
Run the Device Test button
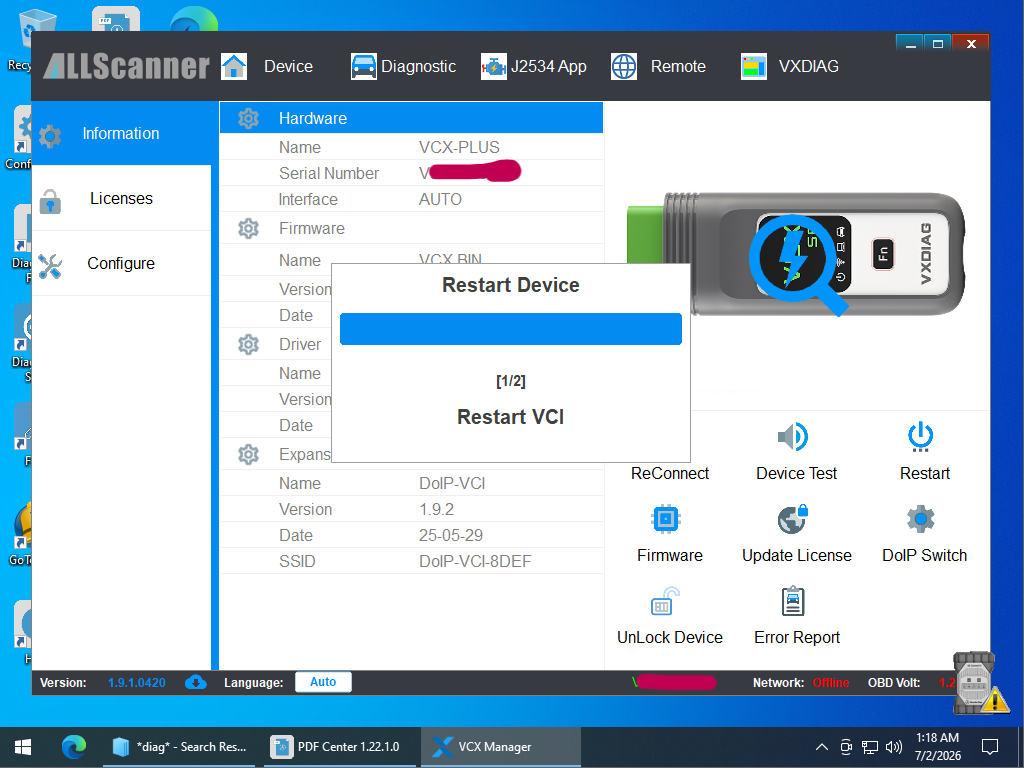tap(796, 473)
